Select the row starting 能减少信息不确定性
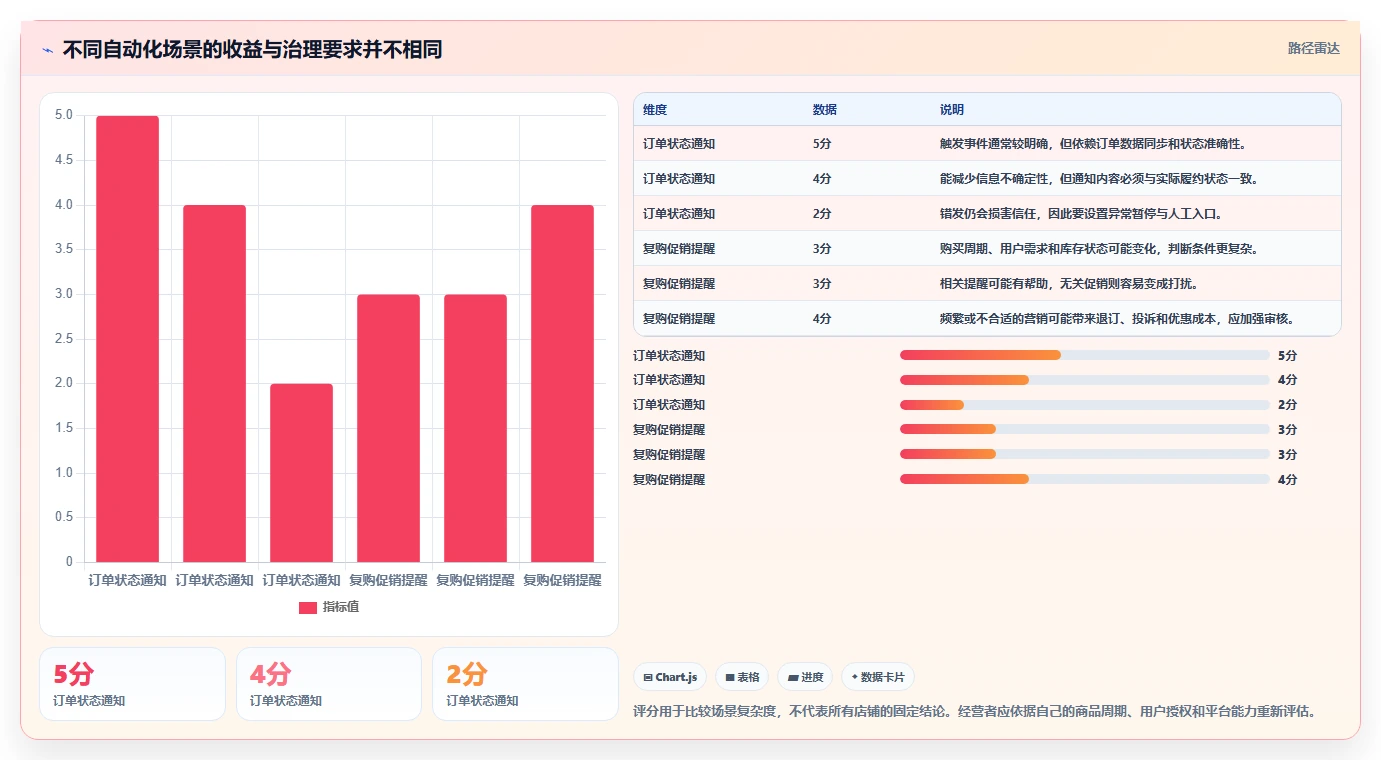The width and height of the screenshot is (1381, 760). tap(987, 179)
